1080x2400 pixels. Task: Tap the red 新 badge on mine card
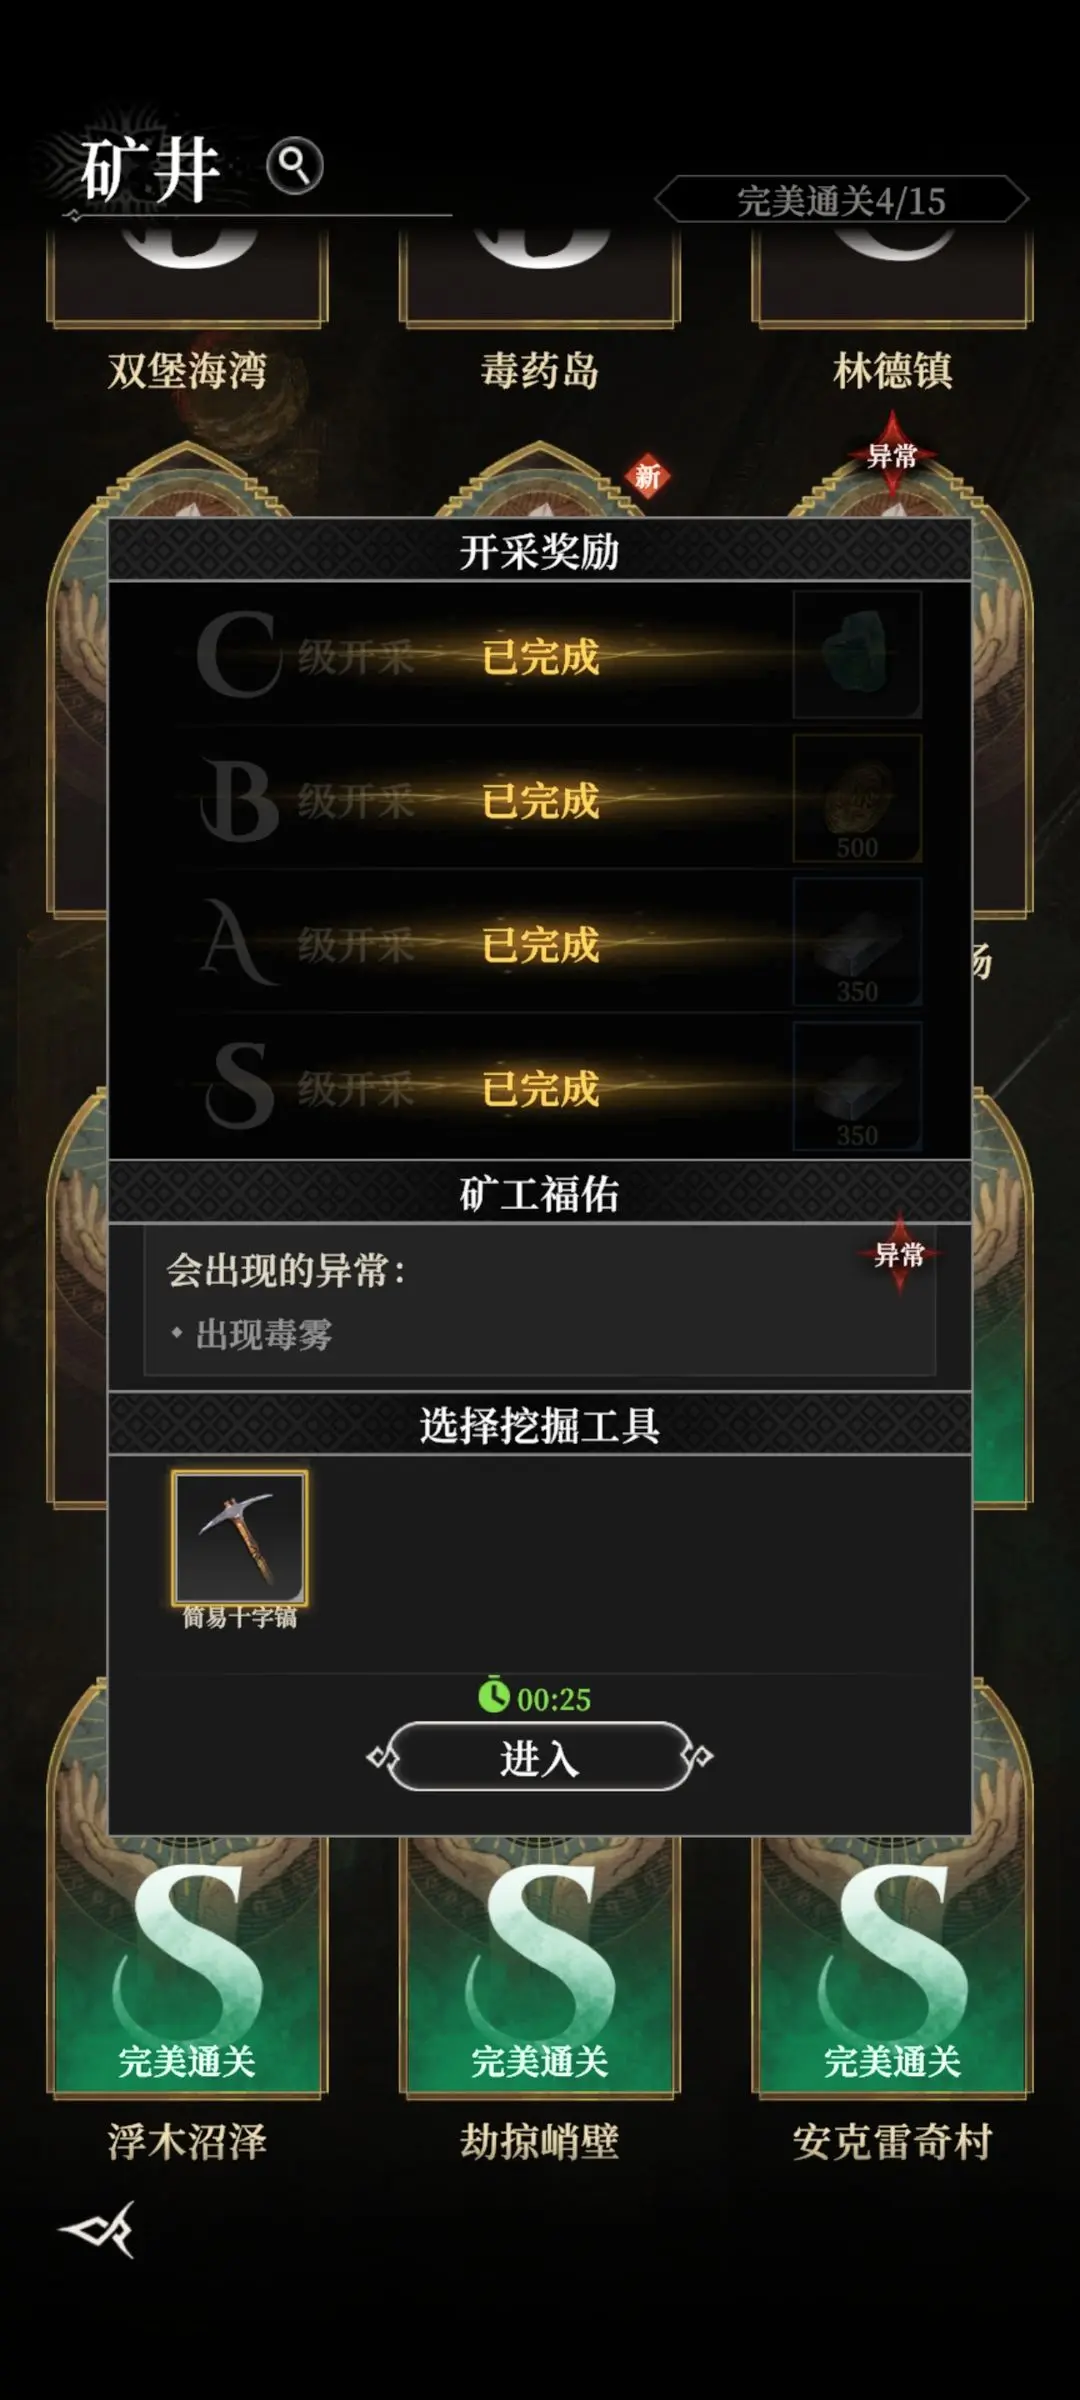tap(648, 477)
